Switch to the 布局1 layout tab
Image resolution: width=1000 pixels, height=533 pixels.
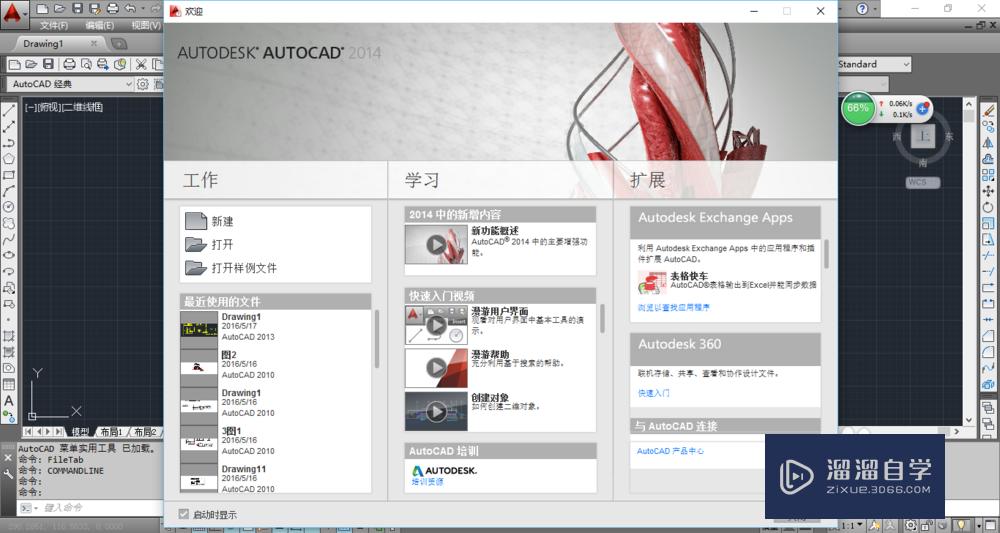coord(112,432)
